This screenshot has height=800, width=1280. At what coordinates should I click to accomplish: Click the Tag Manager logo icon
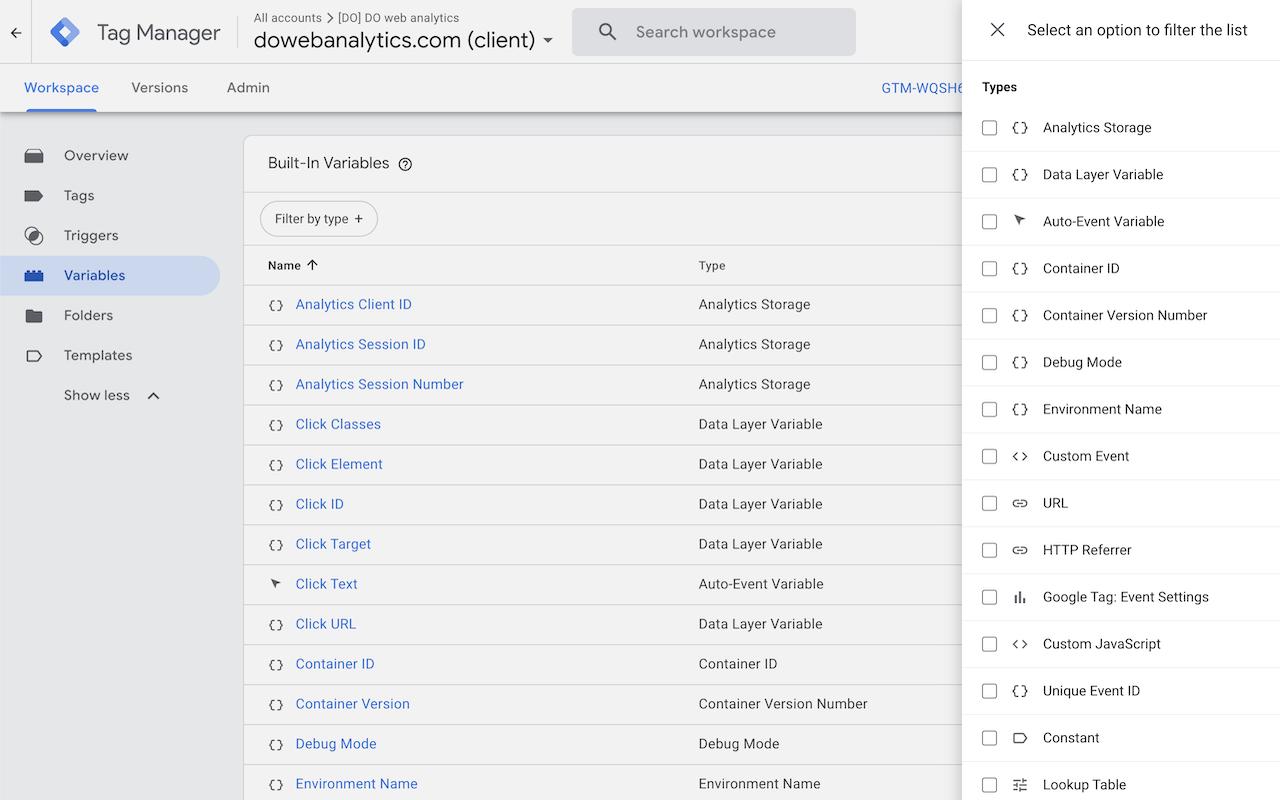pos(65,32)
